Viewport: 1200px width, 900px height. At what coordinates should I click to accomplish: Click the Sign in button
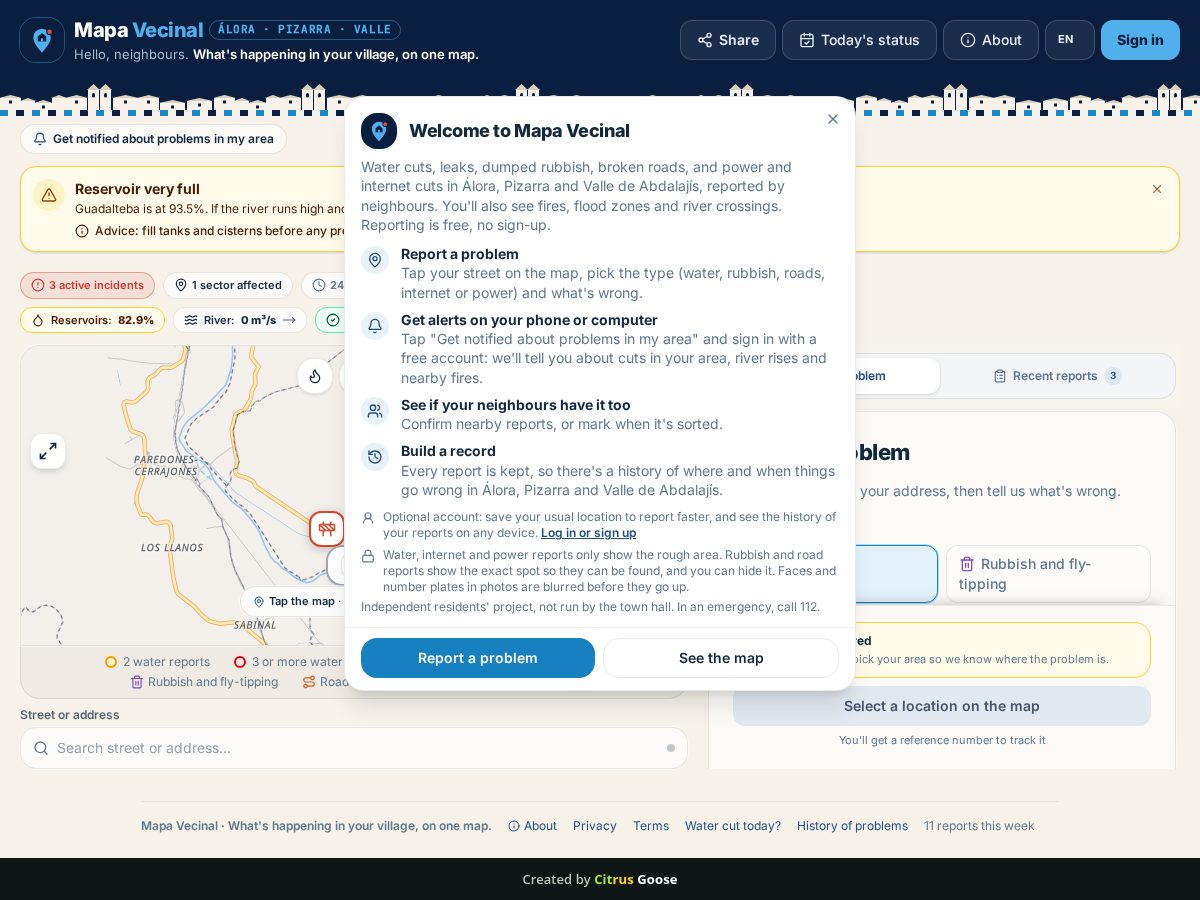[1140, 40]
